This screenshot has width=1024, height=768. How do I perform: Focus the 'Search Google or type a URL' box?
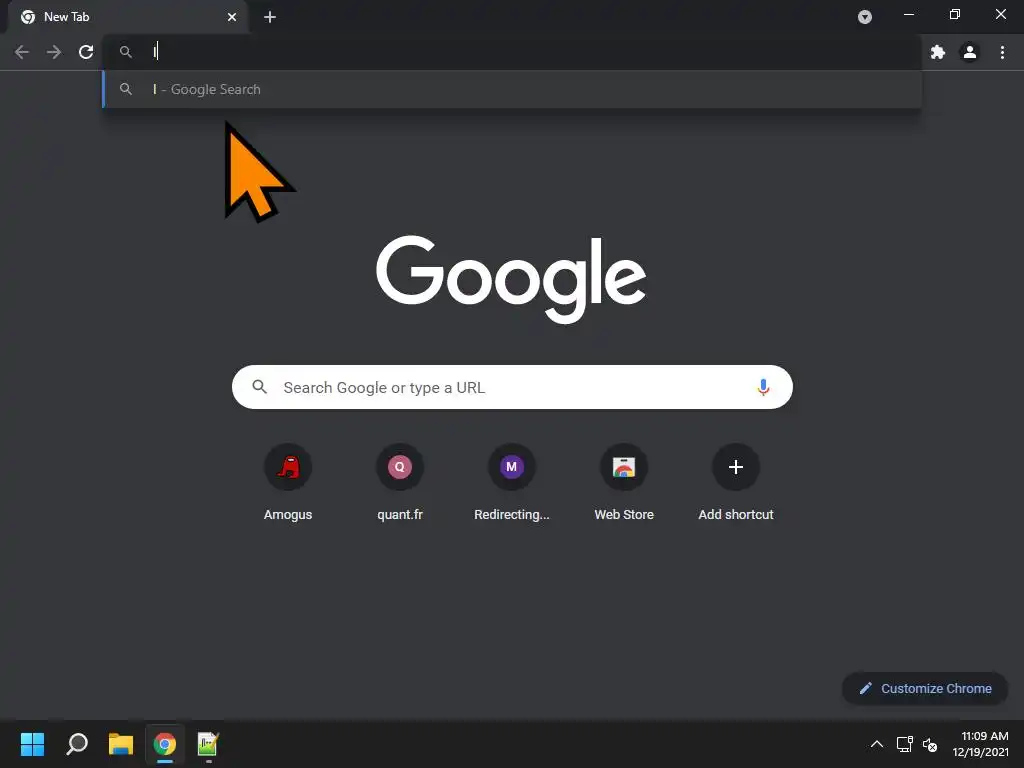tap(513, 387)
